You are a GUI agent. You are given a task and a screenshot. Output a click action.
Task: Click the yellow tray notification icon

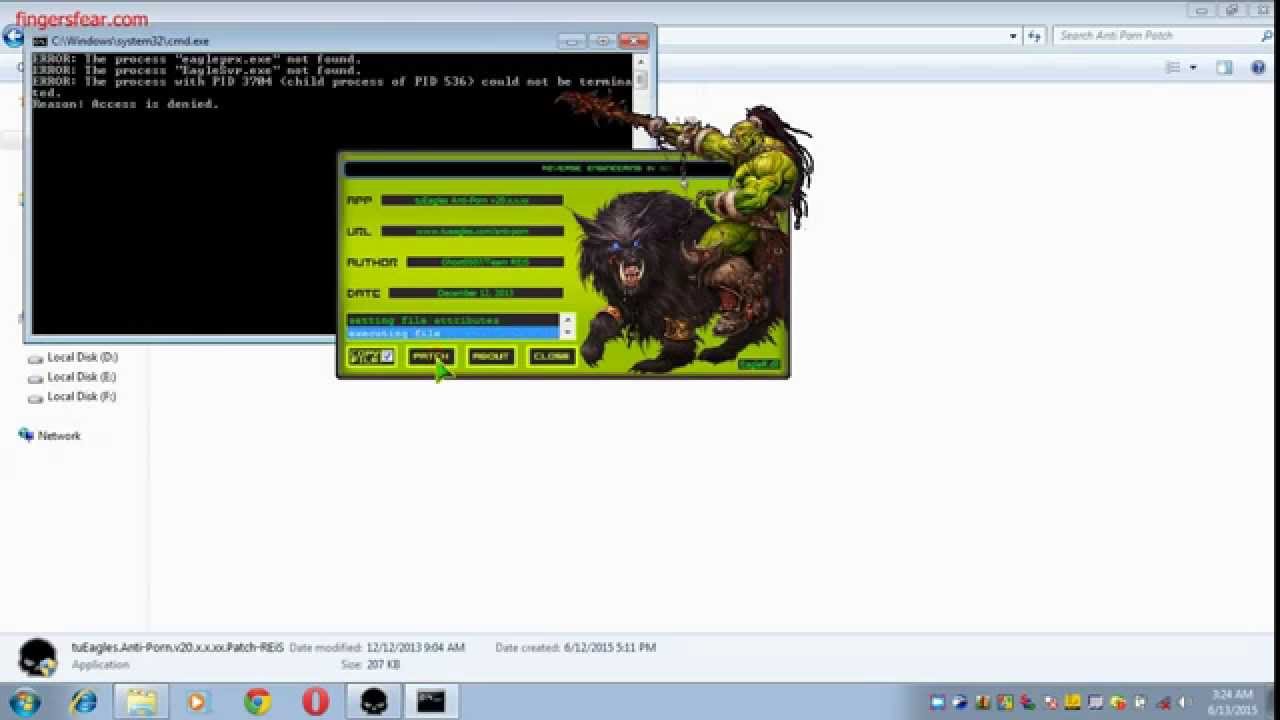pos(1073,702)
